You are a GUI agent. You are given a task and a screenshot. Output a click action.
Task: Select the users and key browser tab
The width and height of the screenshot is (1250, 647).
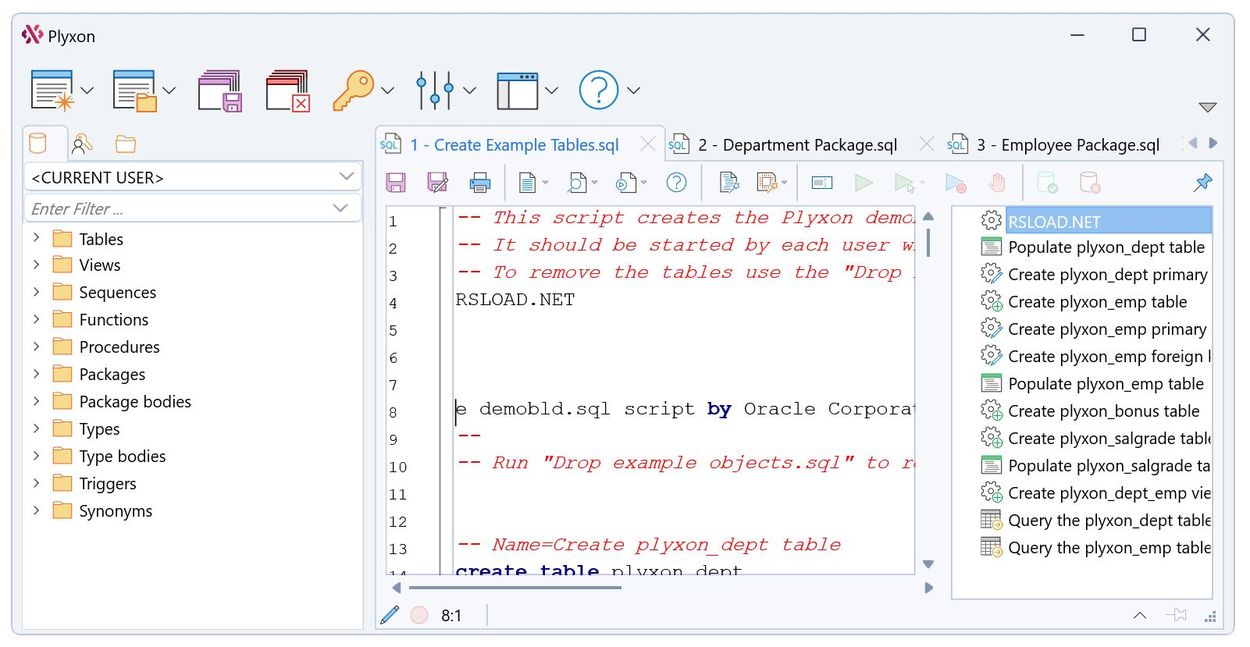click(x=82, y=144)
